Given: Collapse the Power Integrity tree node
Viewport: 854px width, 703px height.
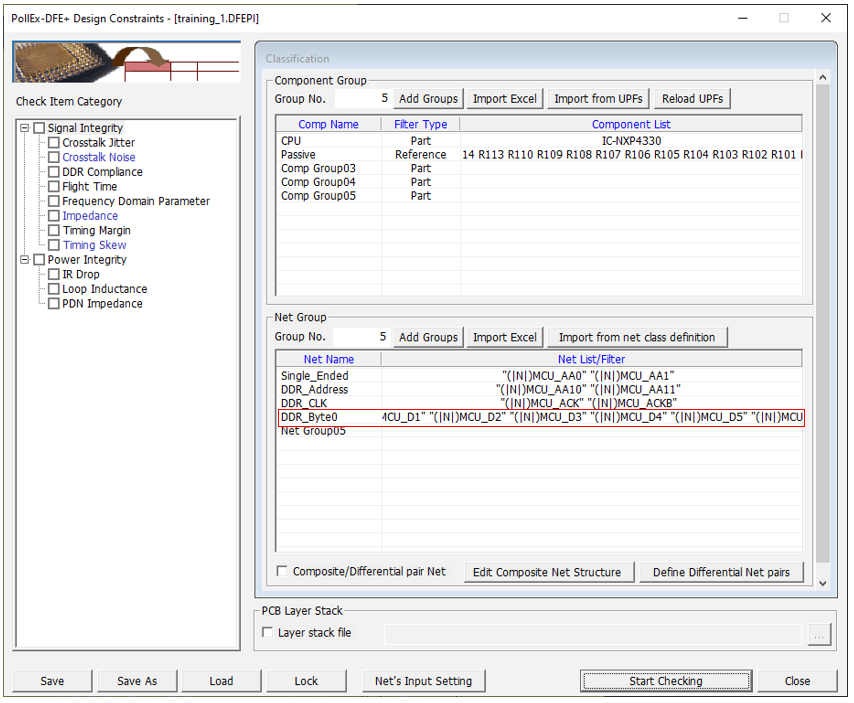Looking at the screenshot, I should 25,260.
